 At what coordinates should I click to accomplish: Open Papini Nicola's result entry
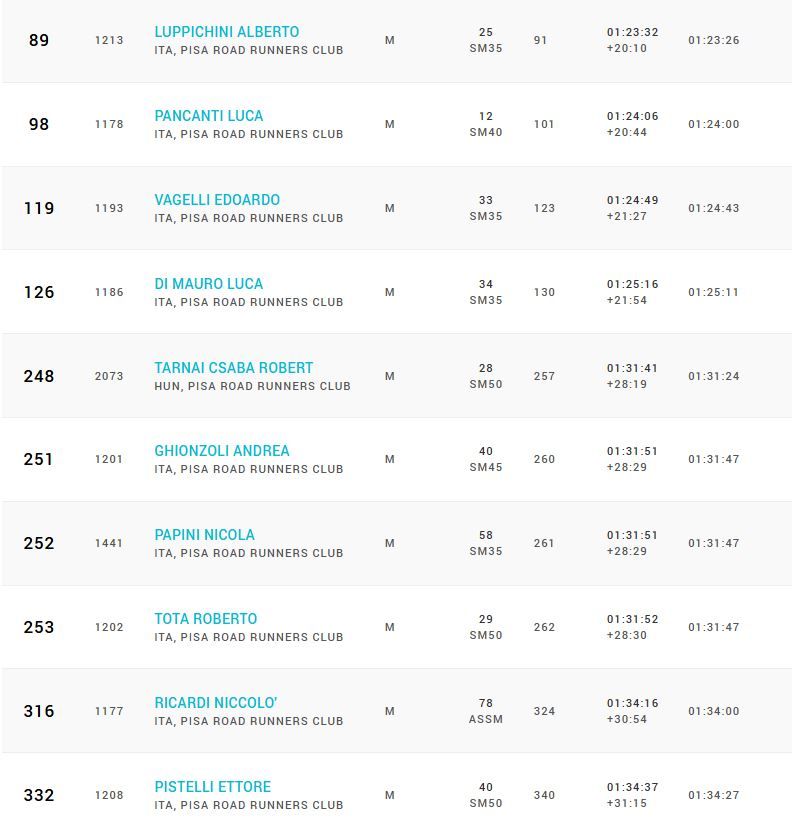pos(204,535)
